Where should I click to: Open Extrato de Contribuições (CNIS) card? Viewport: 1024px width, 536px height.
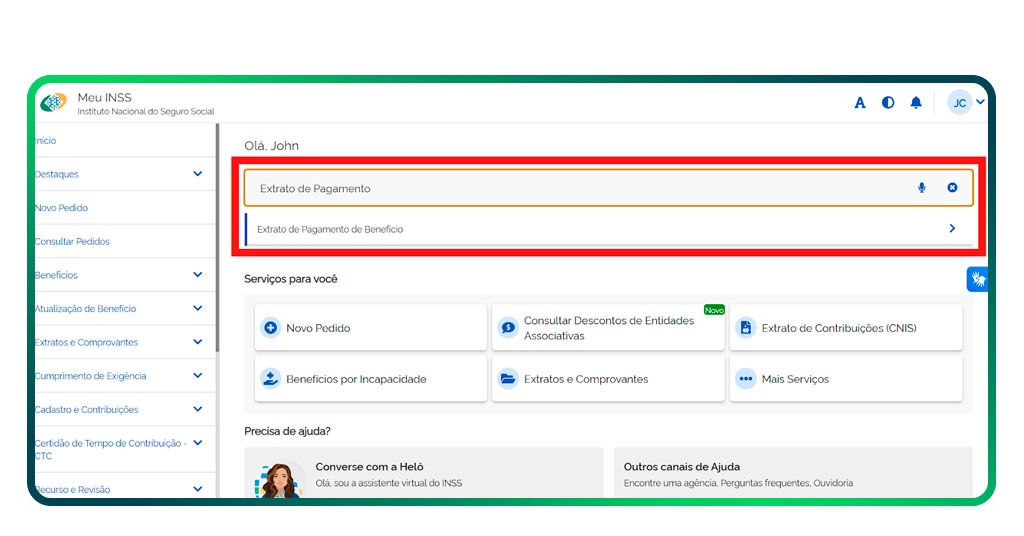[x=845, y=328]
